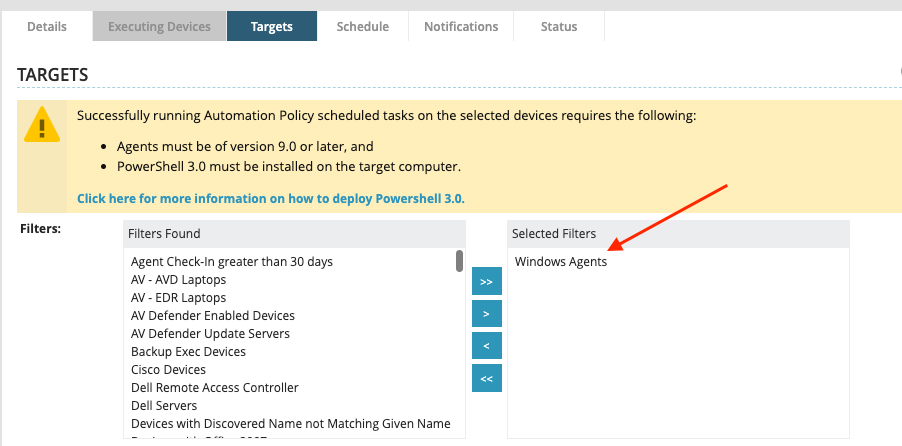Select the Backup Exec Devices filter
Viewport: 902px width, 446px height.
pos(188,352)
